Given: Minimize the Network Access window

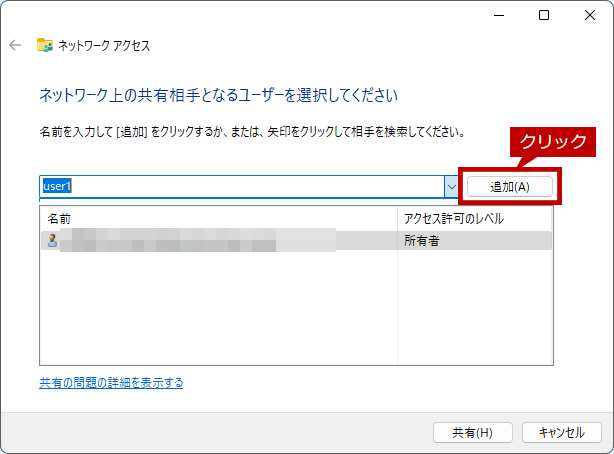Looking at the screenshot, I should point(499,15).
